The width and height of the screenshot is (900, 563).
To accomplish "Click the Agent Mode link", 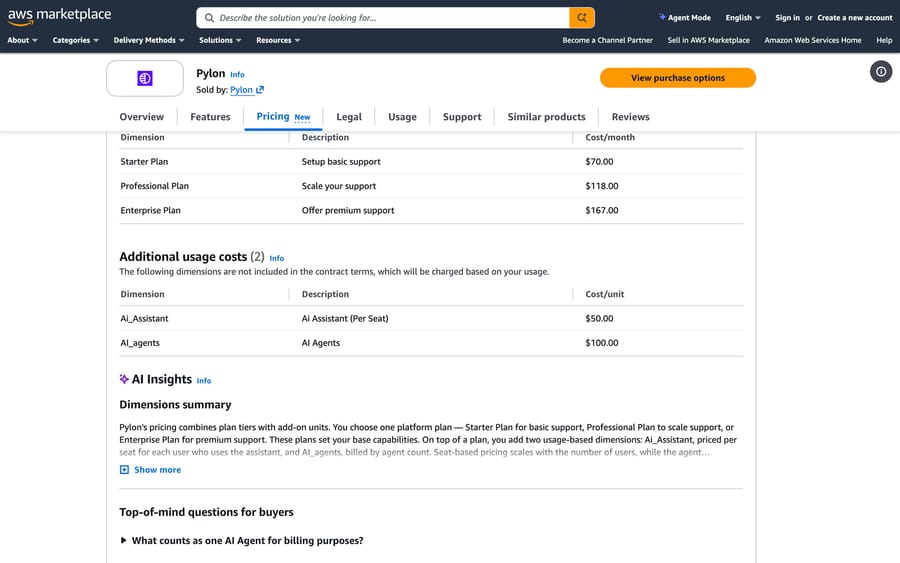I will point(685,18).
